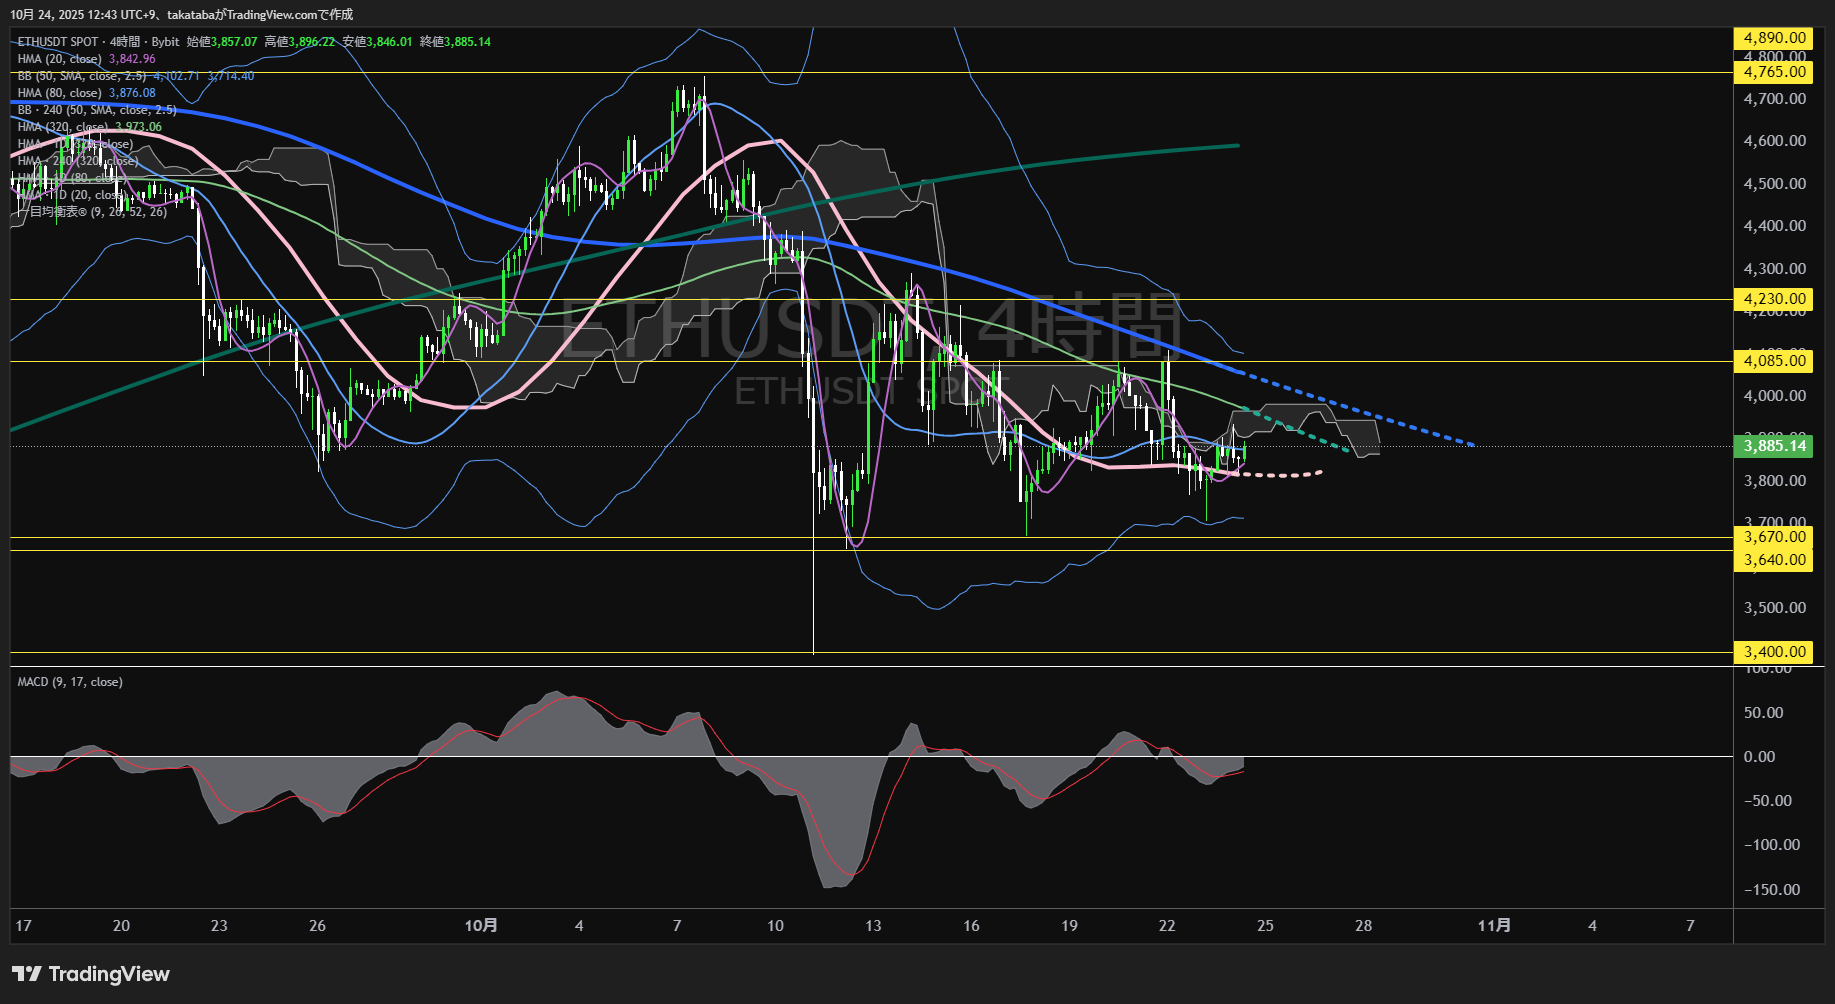Click the yellow 4,765.00 price label

[x=1774, y=72]
